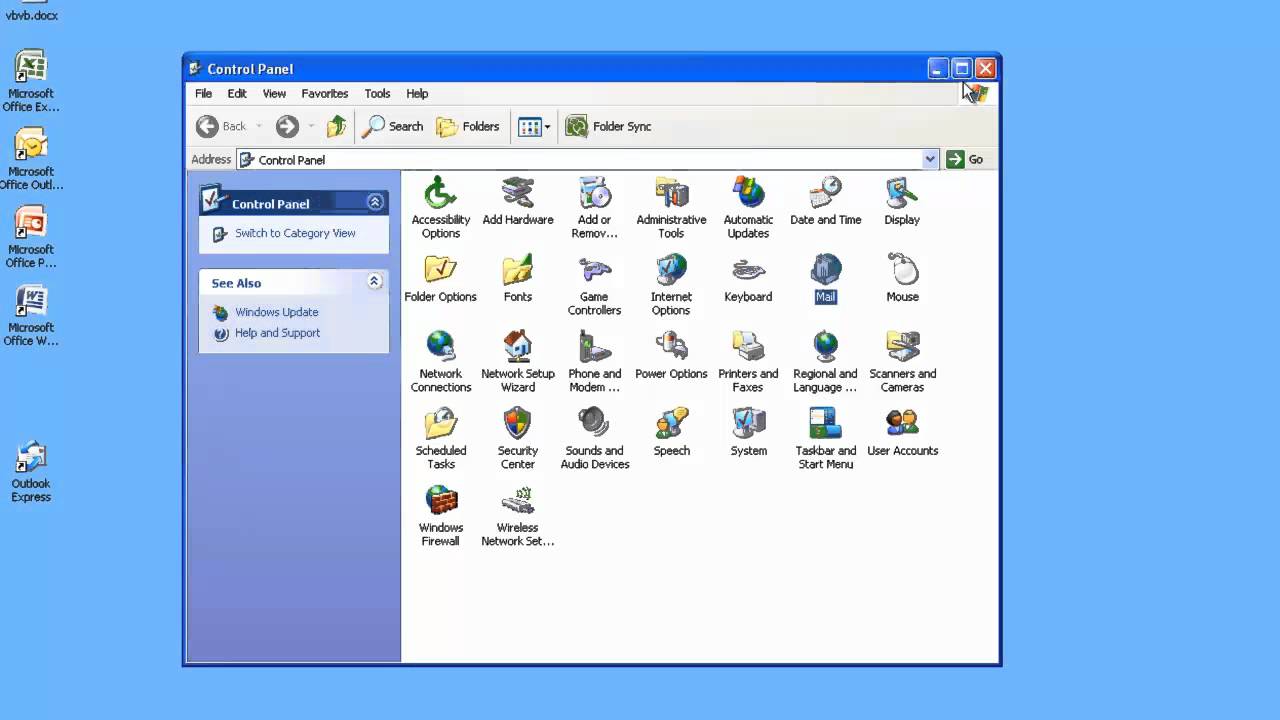Open Scanners and Cameras
The width and height of the screenshot is (1280, 720).
902,361
